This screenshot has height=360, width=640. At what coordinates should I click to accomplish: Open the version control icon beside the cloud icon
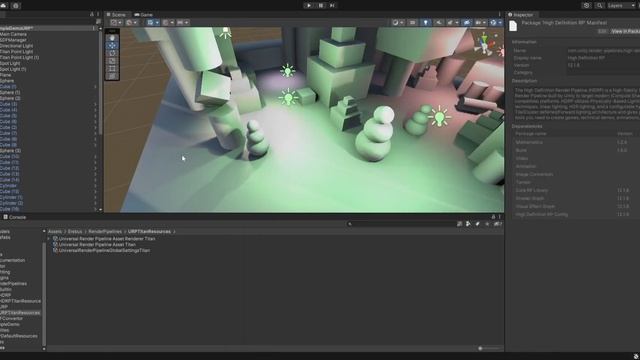[x=16, y=5]
